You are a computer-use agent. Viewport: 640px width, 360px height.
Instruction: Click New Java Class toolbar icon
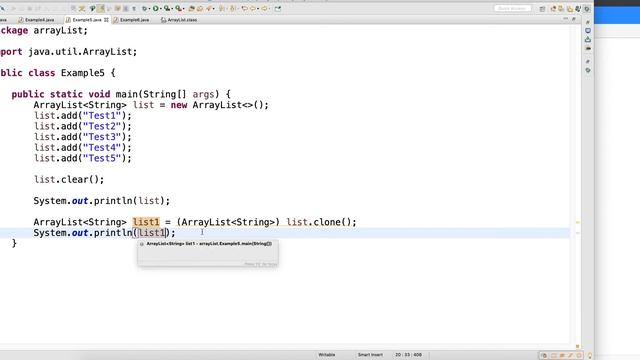[x=200, y=8]
